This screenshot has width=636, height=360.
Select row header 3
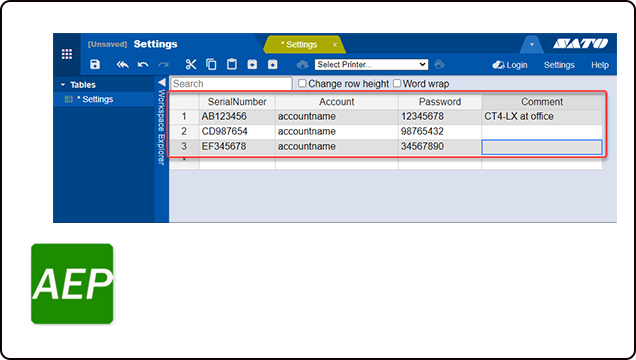184,147
